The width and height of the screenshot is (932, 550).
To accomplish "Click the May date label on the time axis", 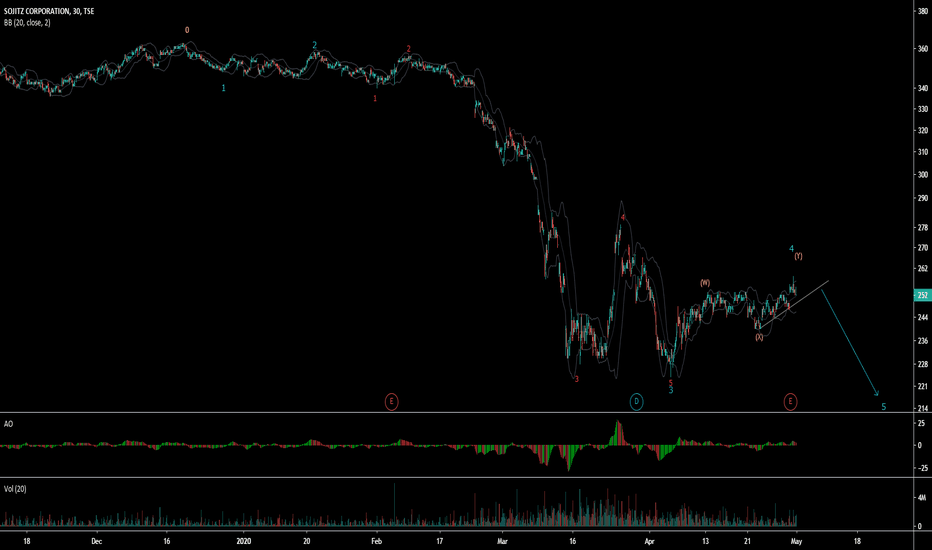I will tap(796, 541).
